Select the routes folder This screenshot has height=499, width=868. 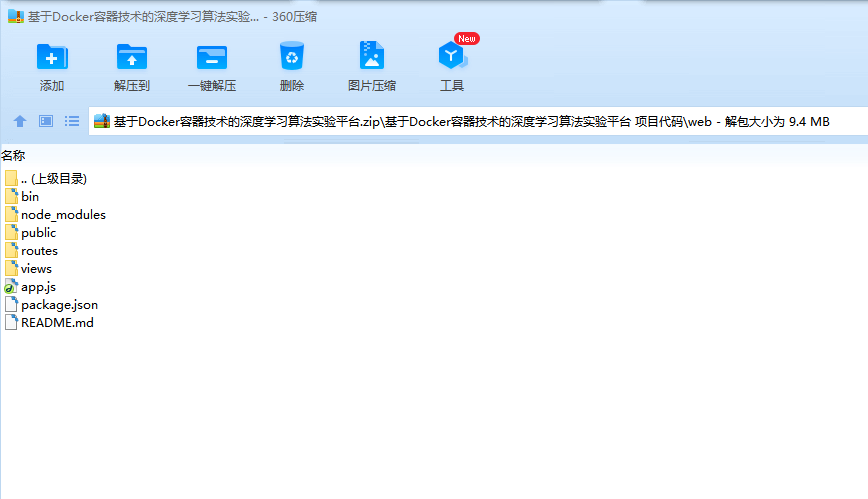click(31, 250)
